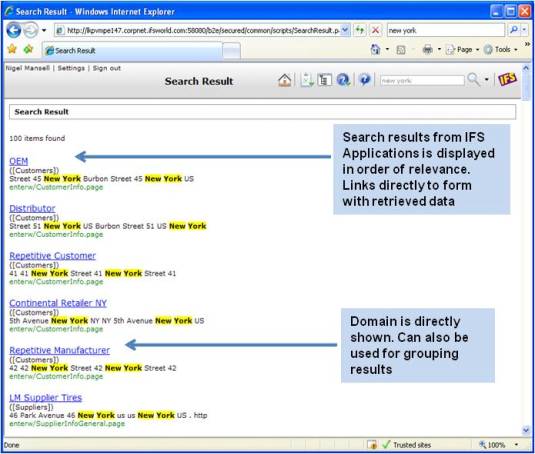Stop loading with the red X icon

(375, 30)
